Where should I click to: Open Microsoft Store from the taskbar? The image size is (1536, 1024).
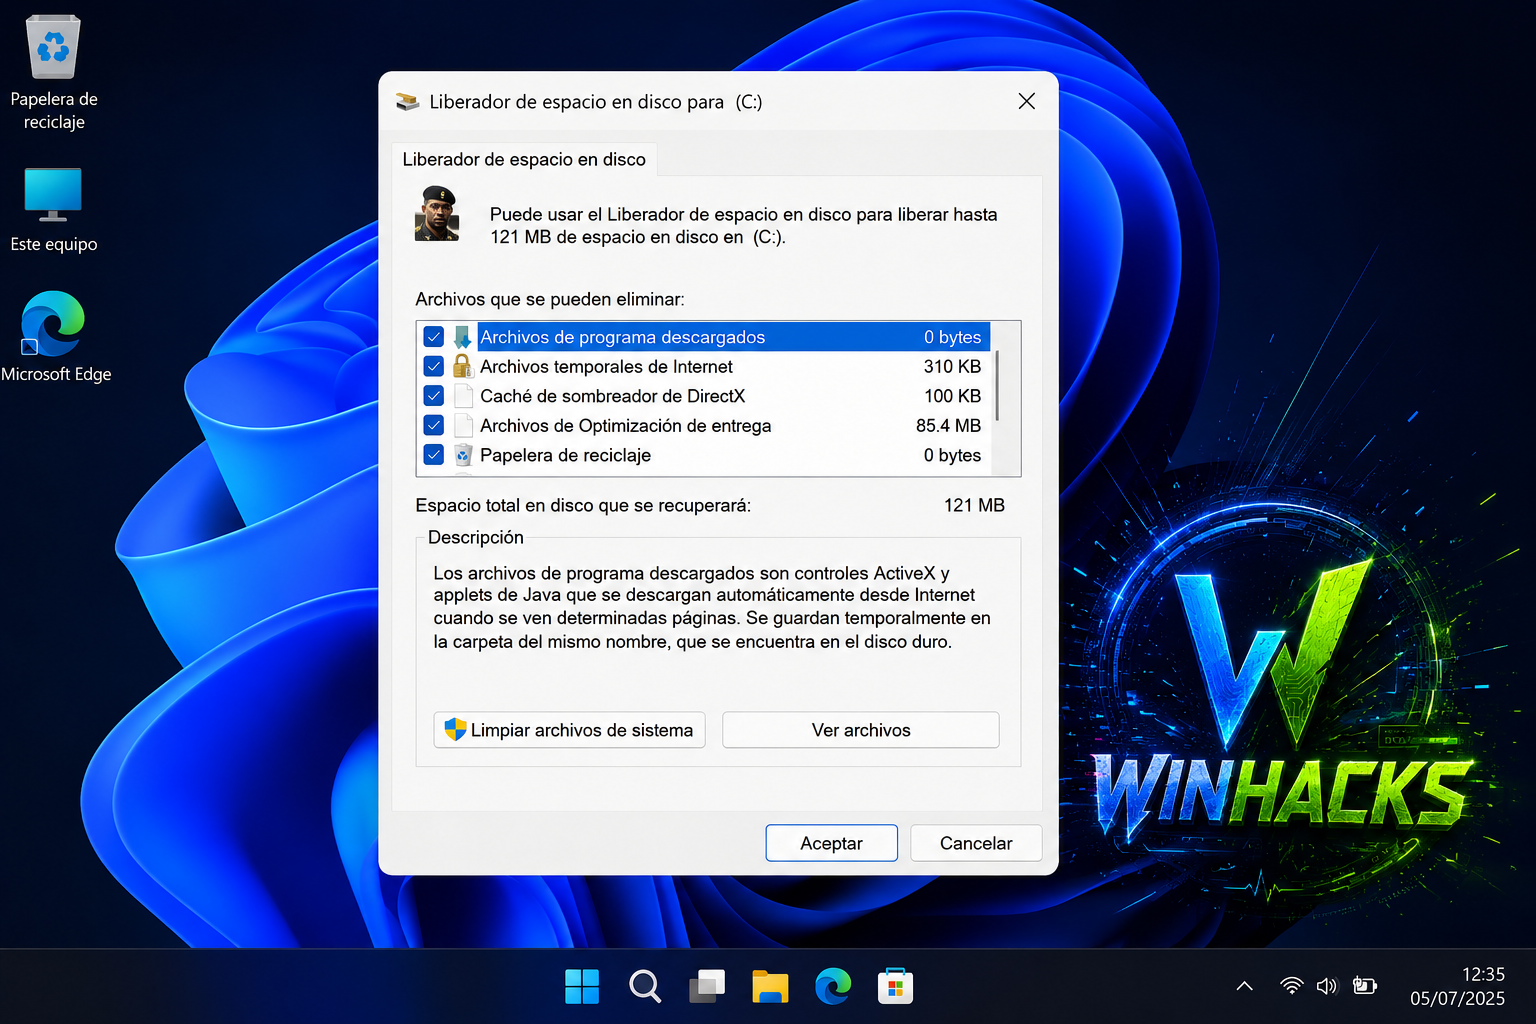(895, 986)
